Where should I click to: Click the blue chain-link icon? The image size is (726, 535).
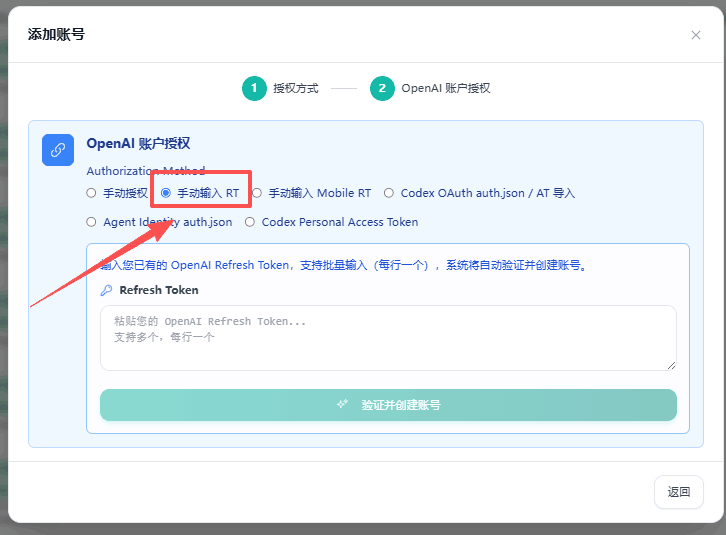58,150
